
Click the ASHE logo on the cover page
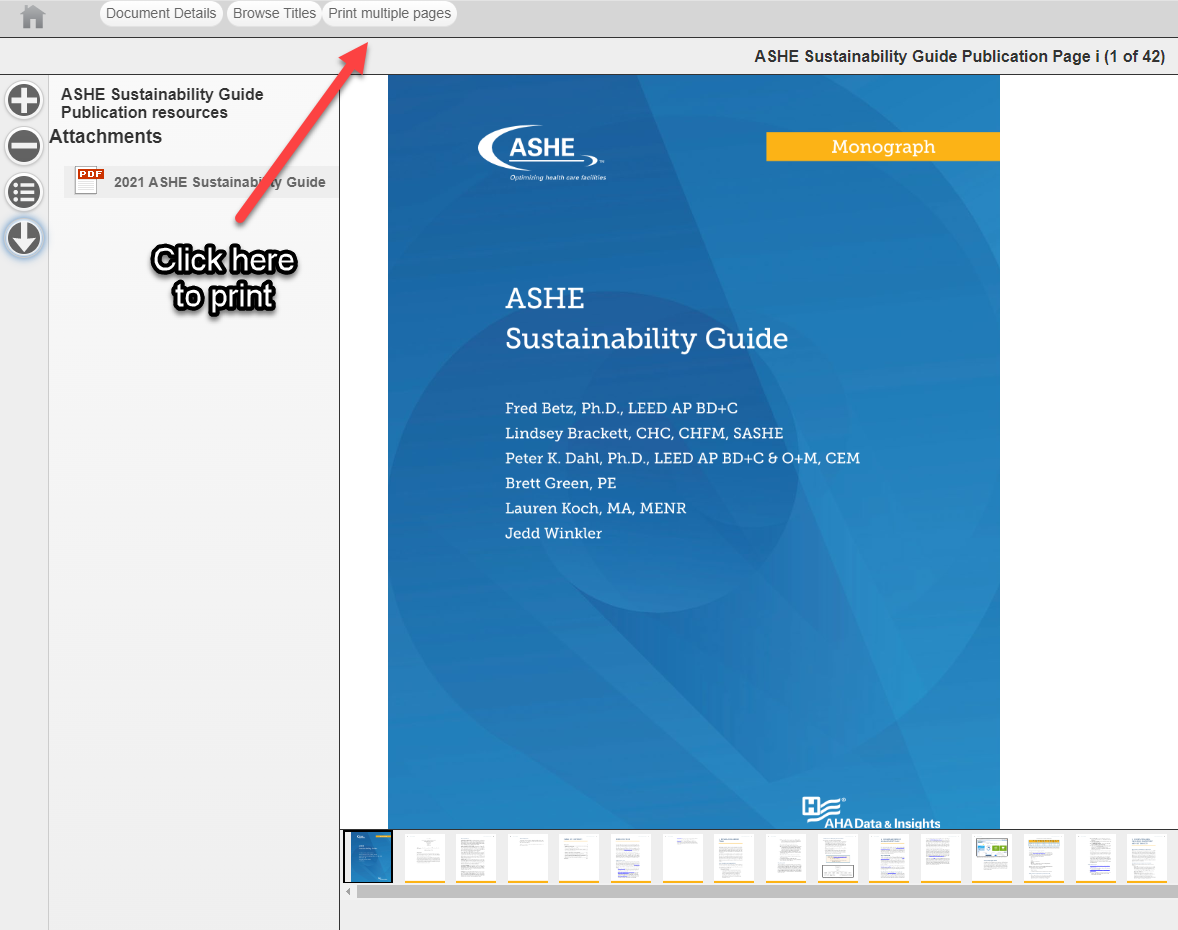coord(541,148)
